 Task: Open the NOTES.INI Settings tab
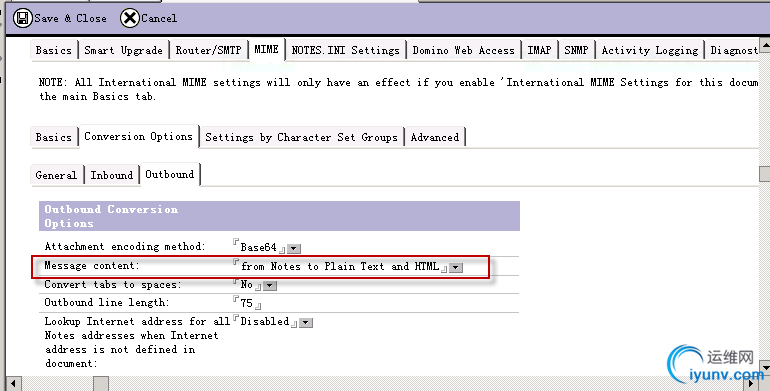345,50
